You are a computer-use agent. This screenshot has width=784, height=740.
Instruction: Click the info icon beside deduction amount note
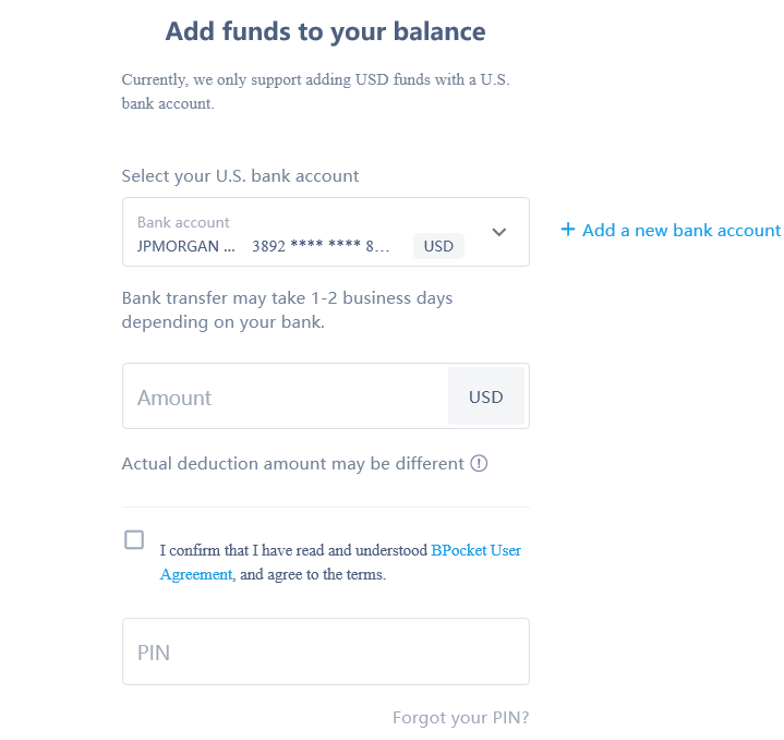tap(479, 464)
